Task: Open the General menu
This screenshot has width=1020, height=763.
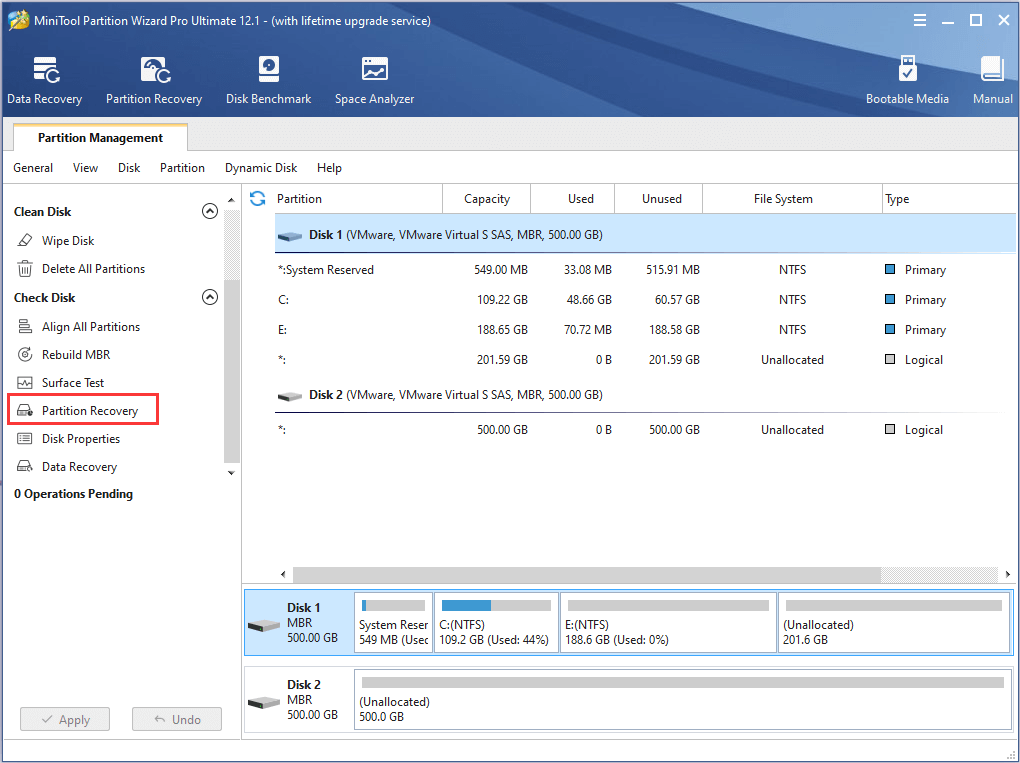Action: (33, 168)
